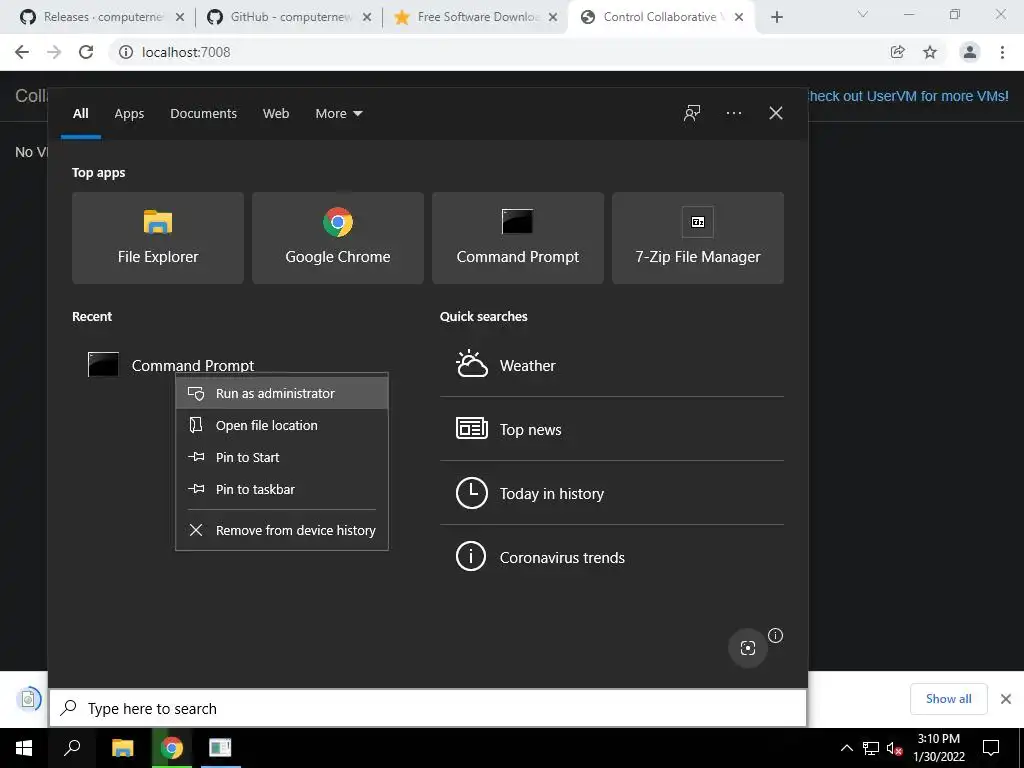Click the taskbar search magnifier icon
Screen dimensions: 1024x768
[x=72, y=748]
